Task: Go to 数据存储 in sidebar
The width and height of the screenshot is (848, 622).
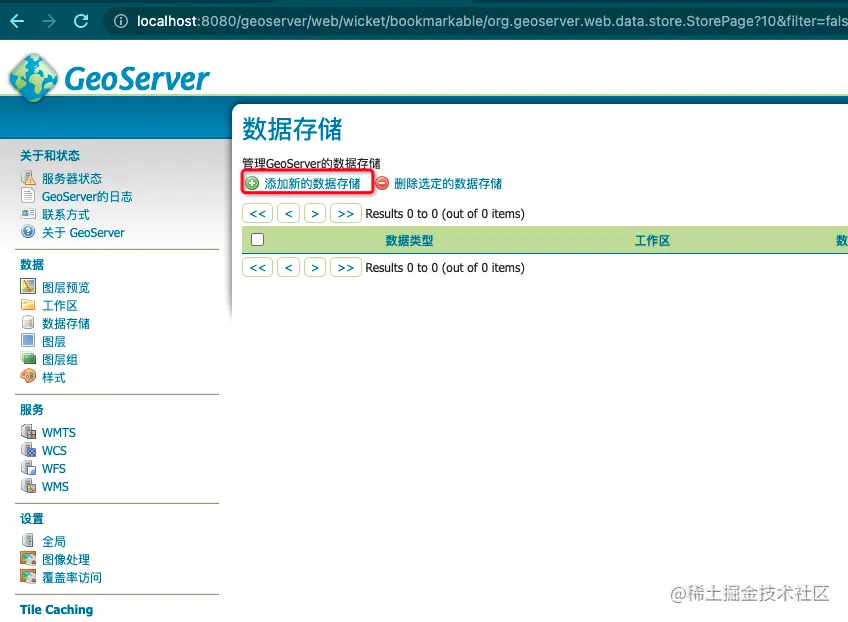Action: tap(66, 323)
